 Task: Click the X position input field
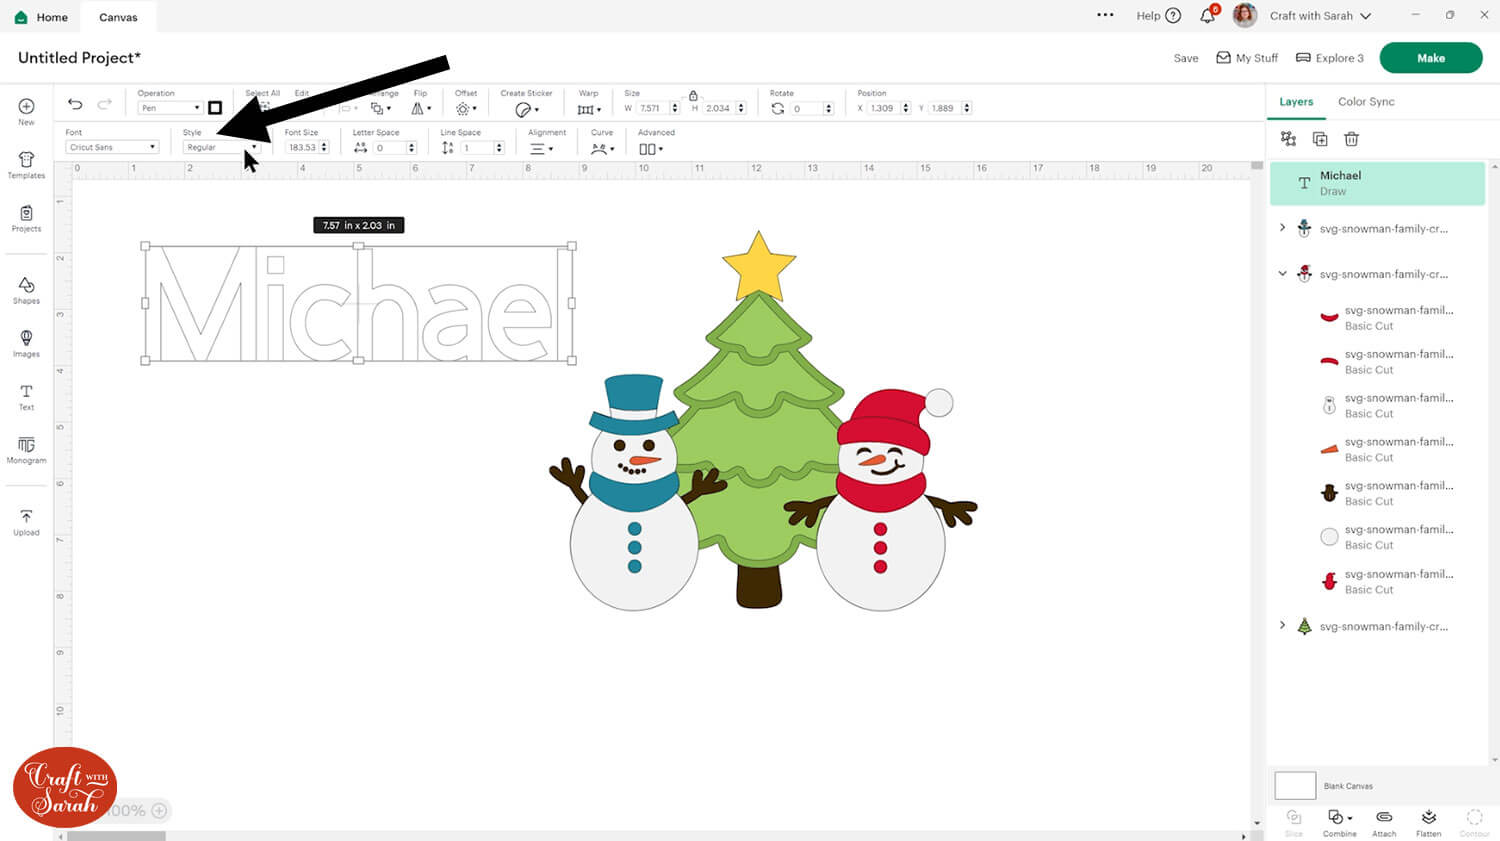(x=885, y=108)
